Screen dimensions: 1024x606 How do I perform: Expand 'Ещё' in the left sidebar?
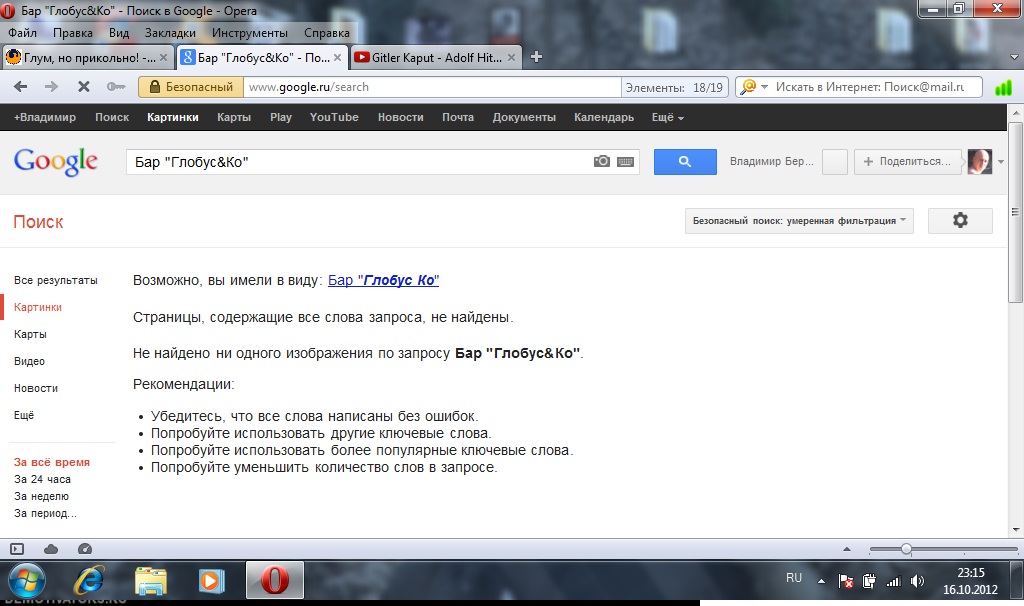click(24, 415)
